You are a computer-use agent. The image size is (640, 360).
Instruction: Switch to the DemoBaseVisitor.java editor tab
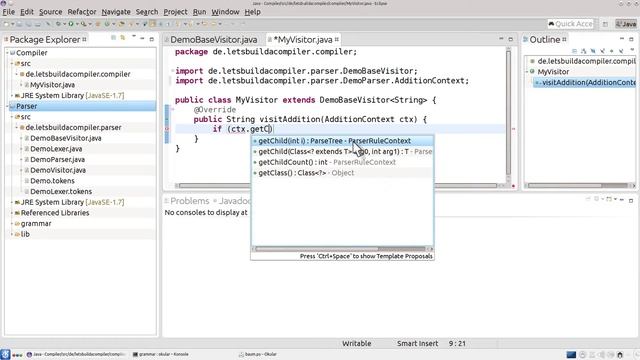pos(213,40)
